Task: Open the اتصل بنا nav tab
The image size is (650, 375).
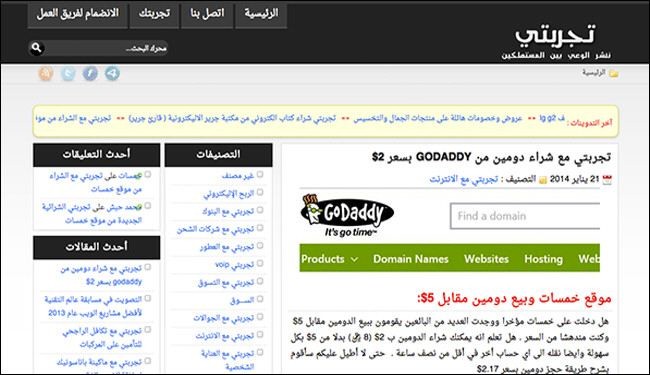Action: pos(207,15)
